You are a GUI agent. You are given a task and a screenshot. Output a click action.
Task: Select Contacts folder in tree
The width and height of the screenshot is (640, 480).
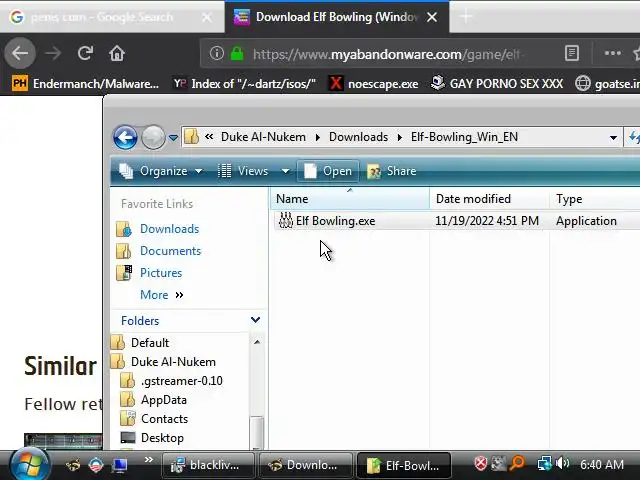coord(164,419)
